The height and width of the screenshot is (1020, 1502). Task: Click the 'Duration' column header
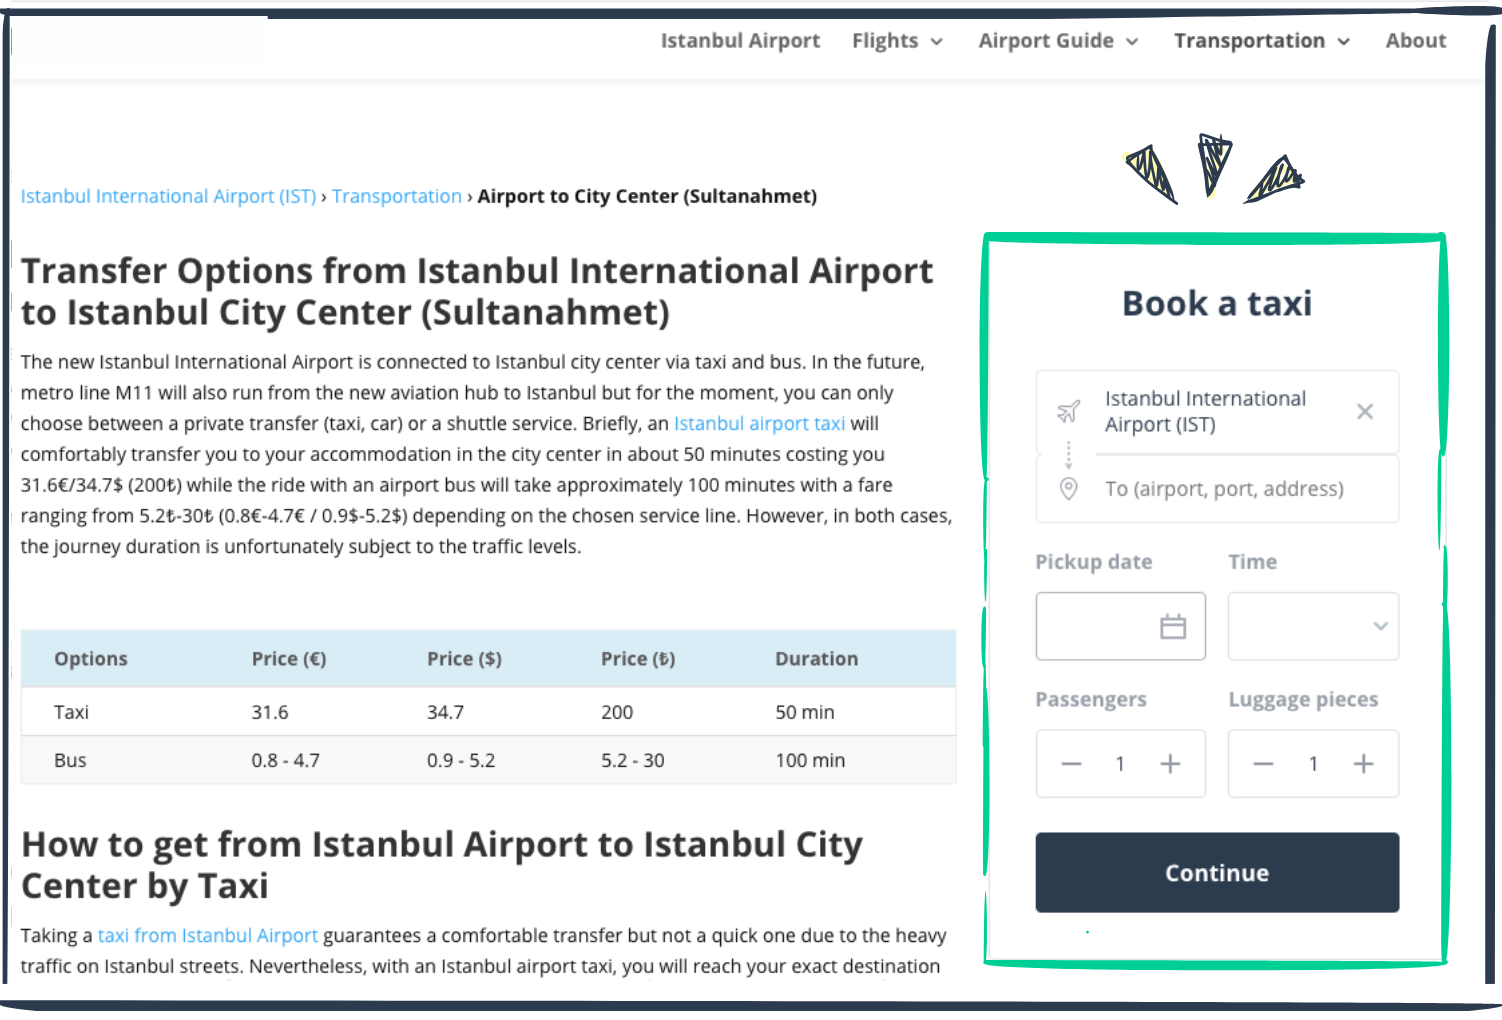(817, 659)
